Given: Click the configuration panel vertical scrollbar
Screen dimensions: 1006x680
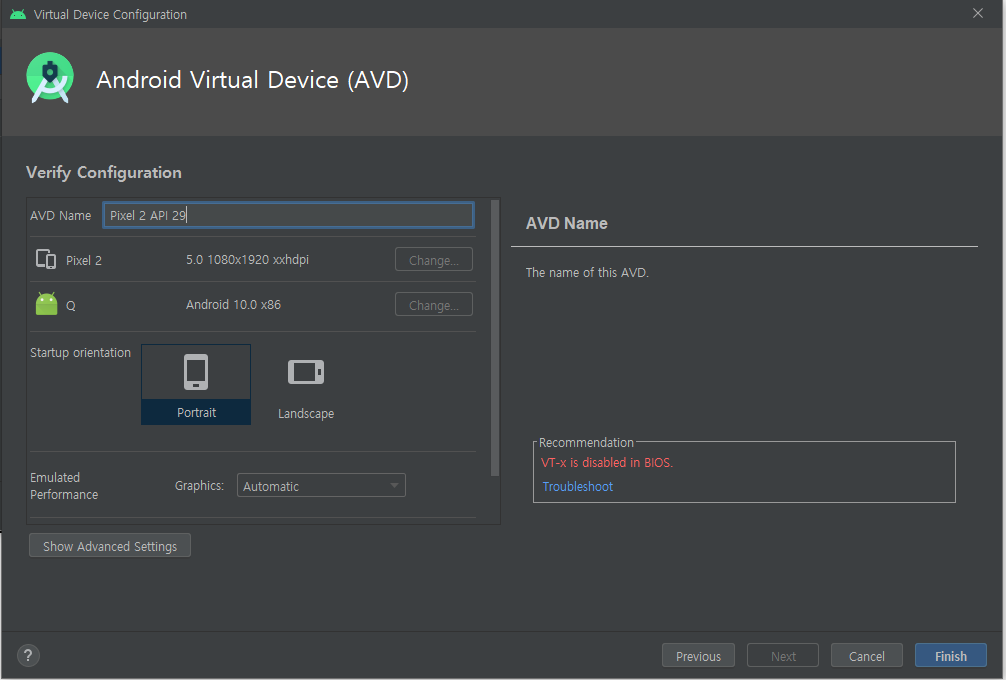Looking at the screenshot, I should click(495, 338).
